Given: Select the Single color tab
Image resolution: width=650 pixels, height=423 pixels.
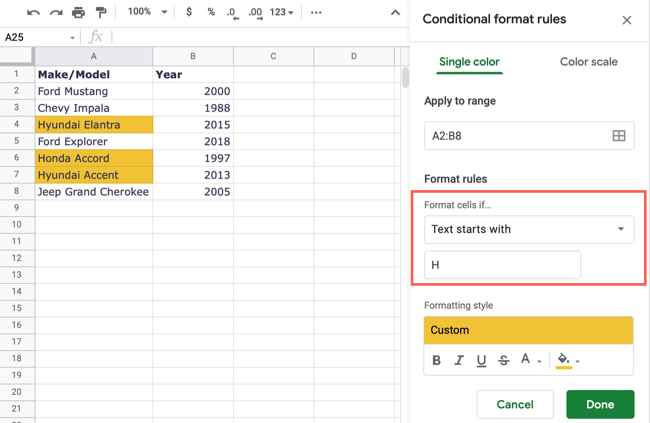Looking at the screenshot, I should pyautogui.click(x=469, y=62).
